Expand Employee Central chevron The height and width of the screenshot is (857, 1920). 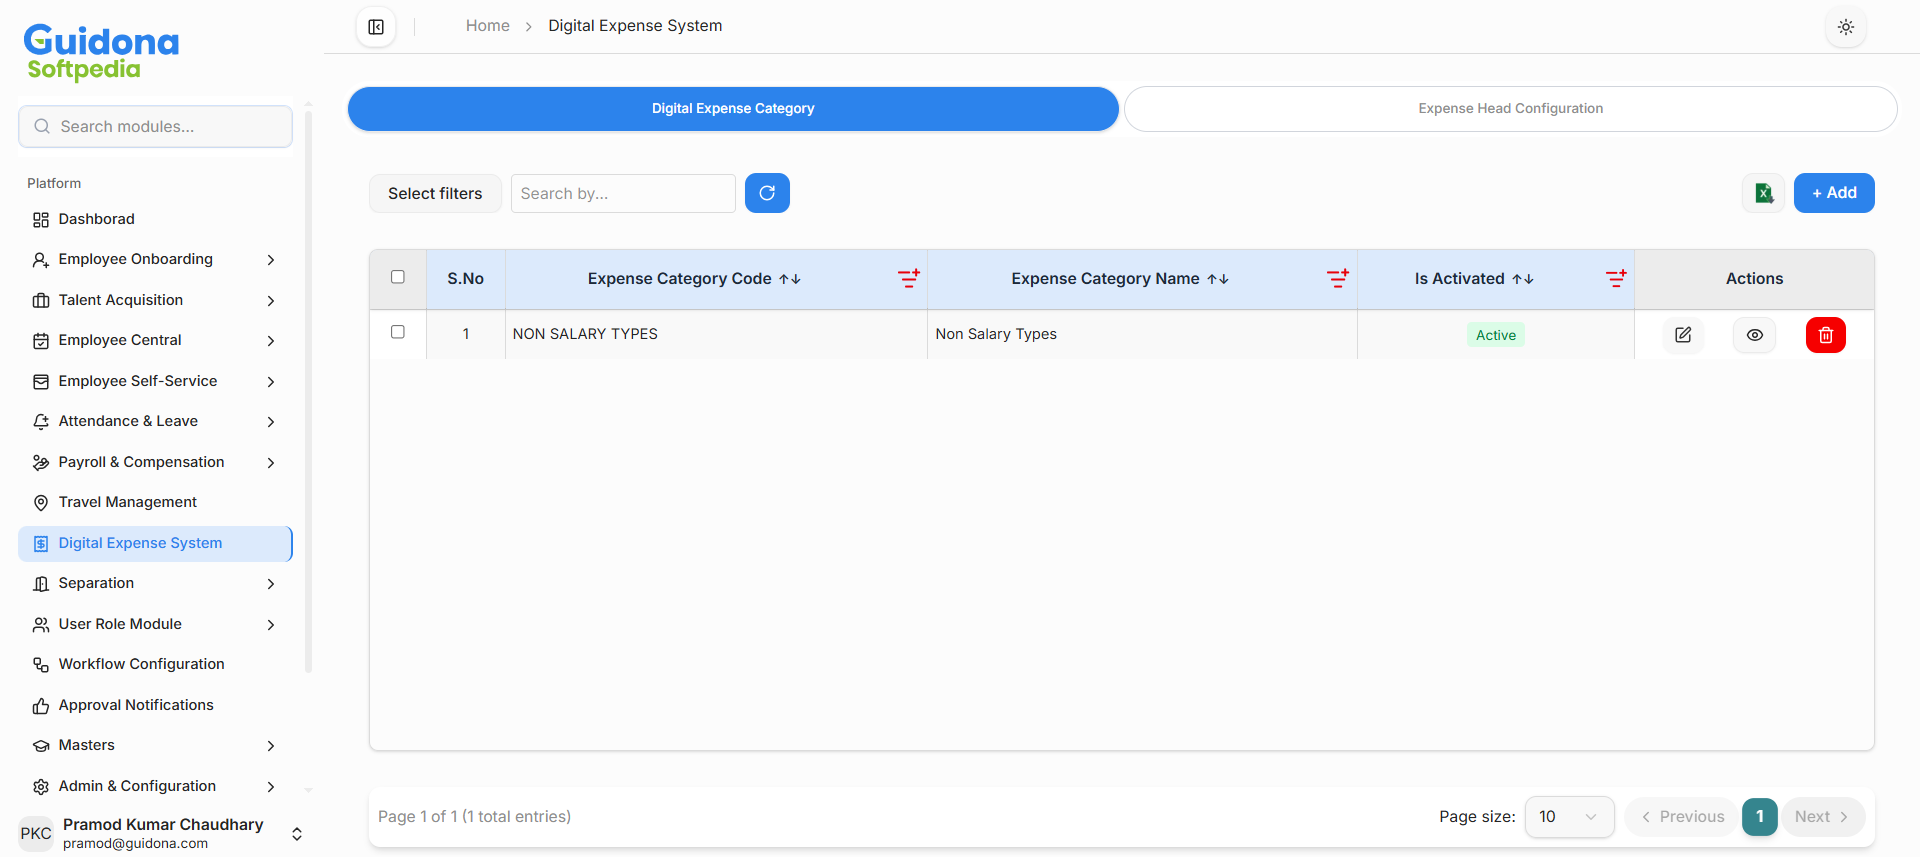271,341
